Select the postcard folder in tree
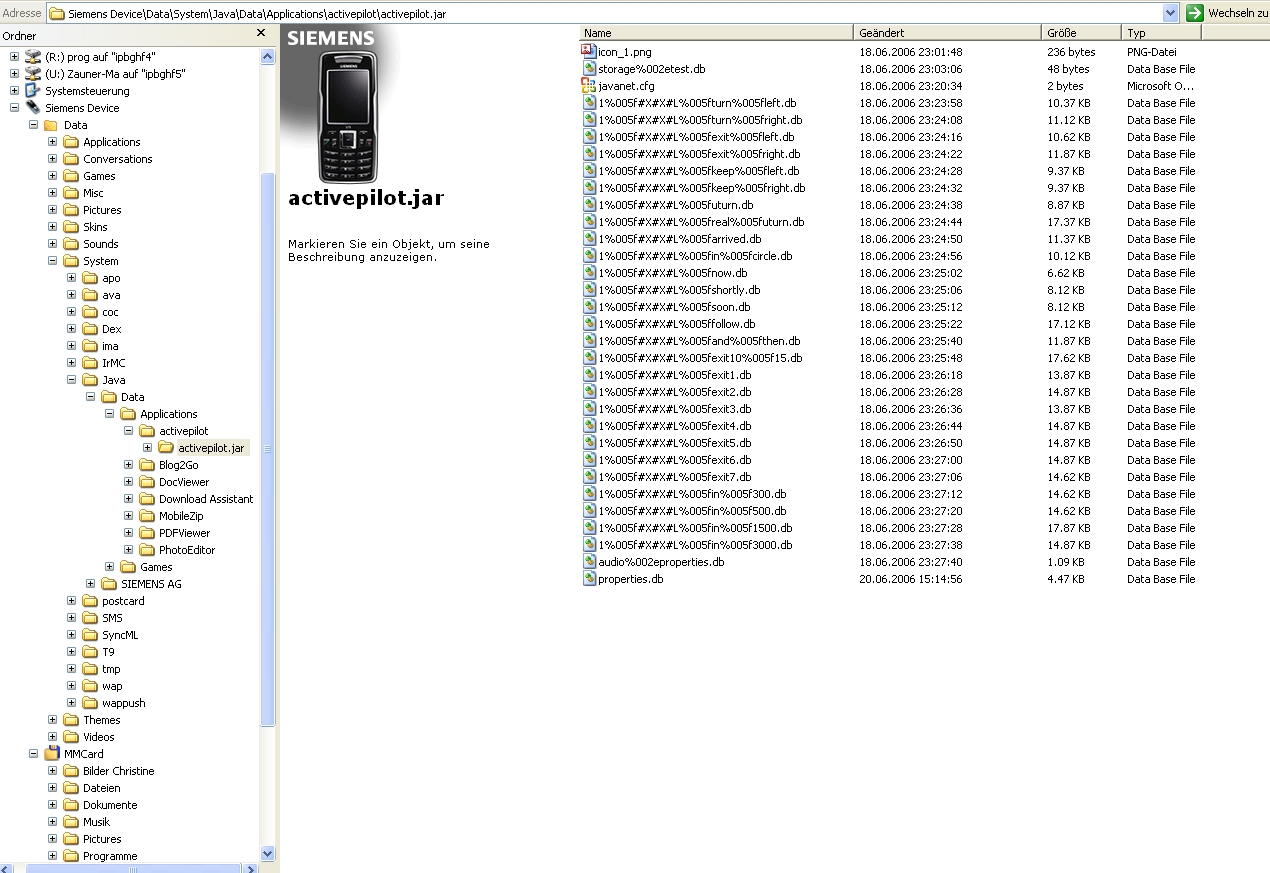 tap(122, 601)
